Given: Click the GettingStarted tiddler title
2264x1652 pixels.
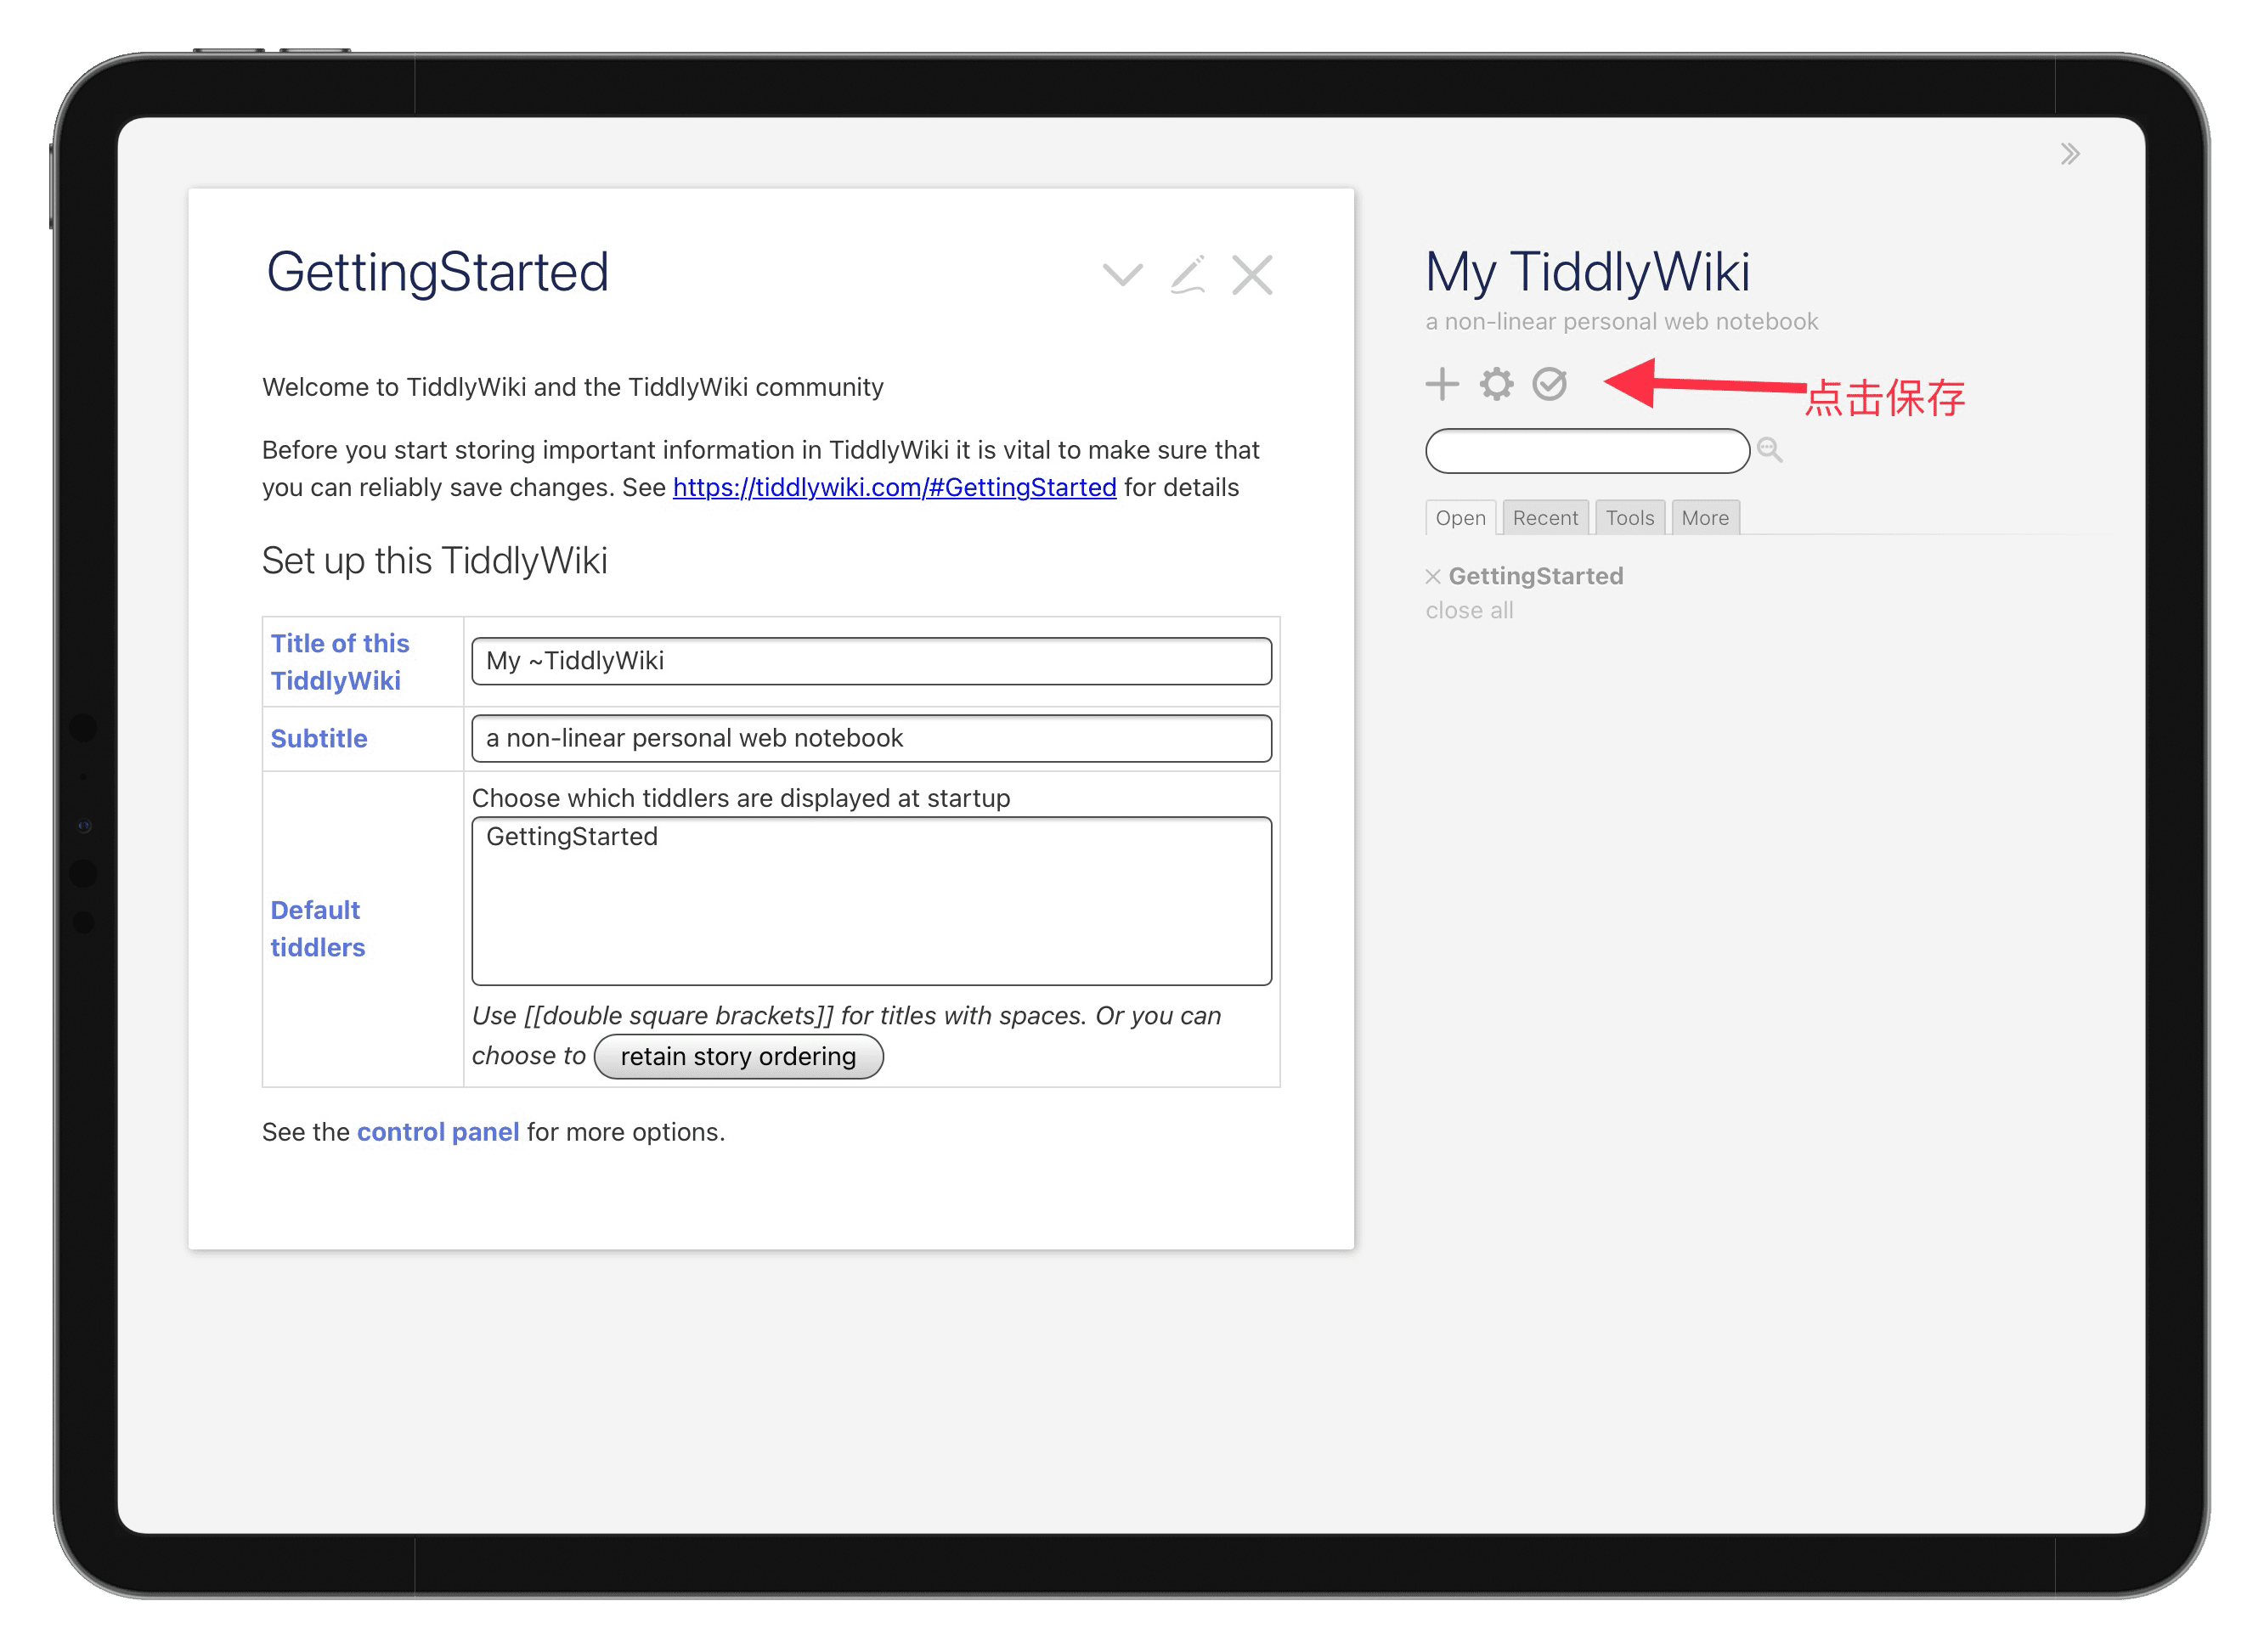Looking at the screenshot, I should click(x=437, y=273).
